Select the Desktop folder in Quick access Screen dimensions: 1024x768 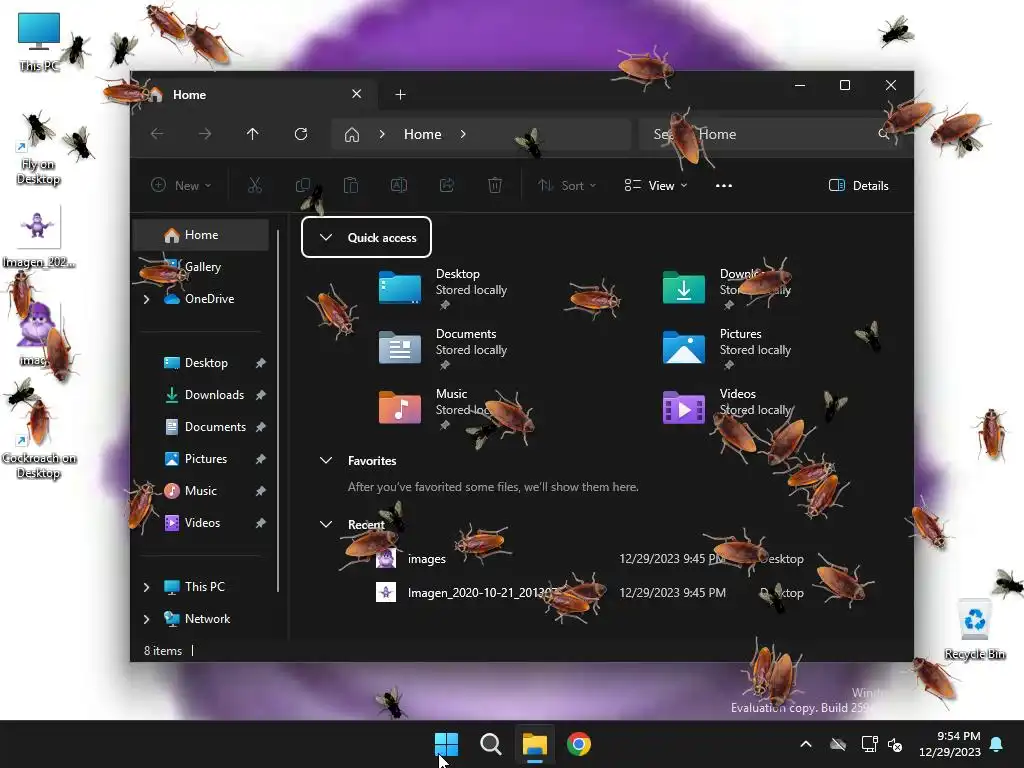click(444, 288)
